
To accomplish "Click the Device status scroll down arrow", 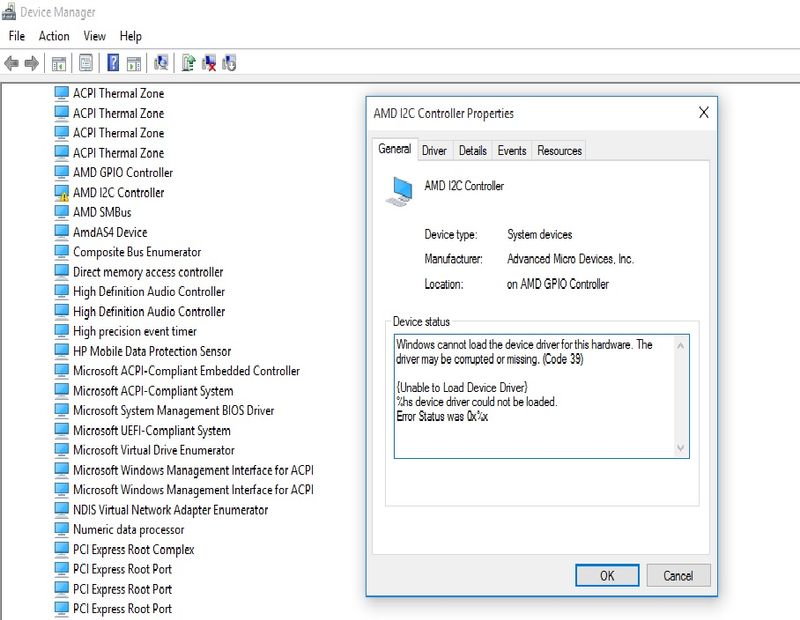I will (680, 448).
